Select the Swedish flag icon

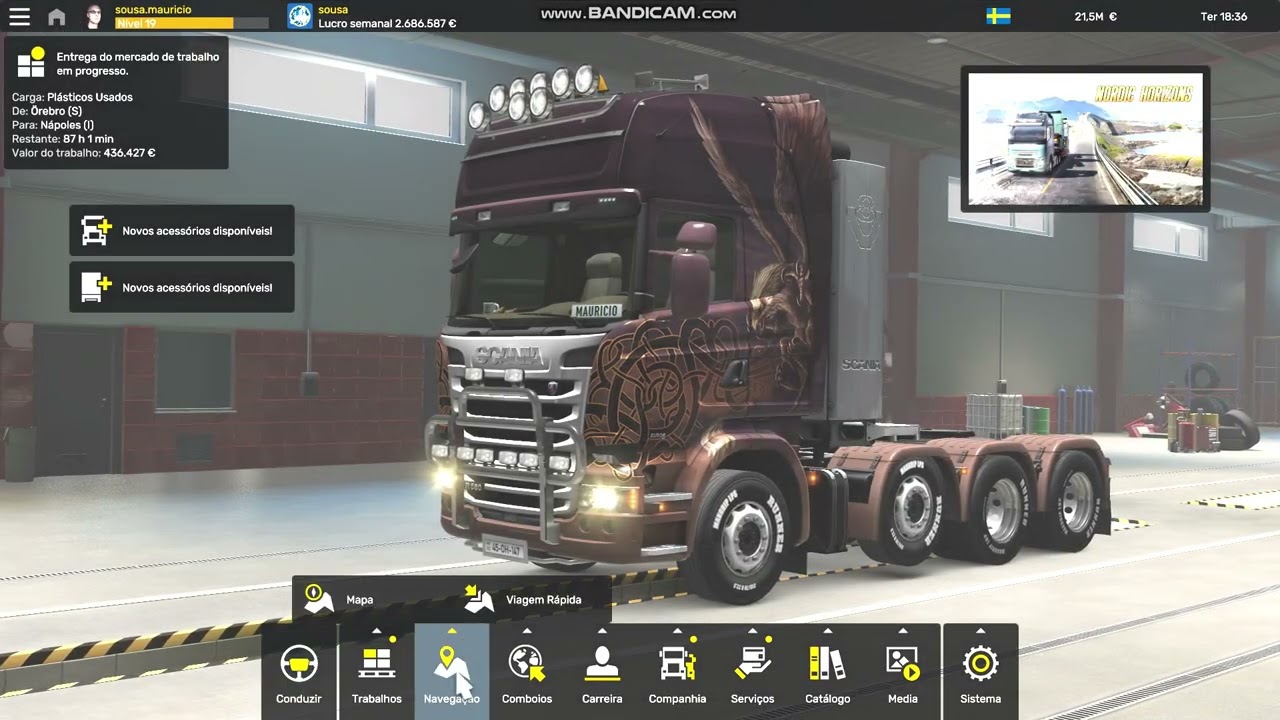(x=998, y=16)
